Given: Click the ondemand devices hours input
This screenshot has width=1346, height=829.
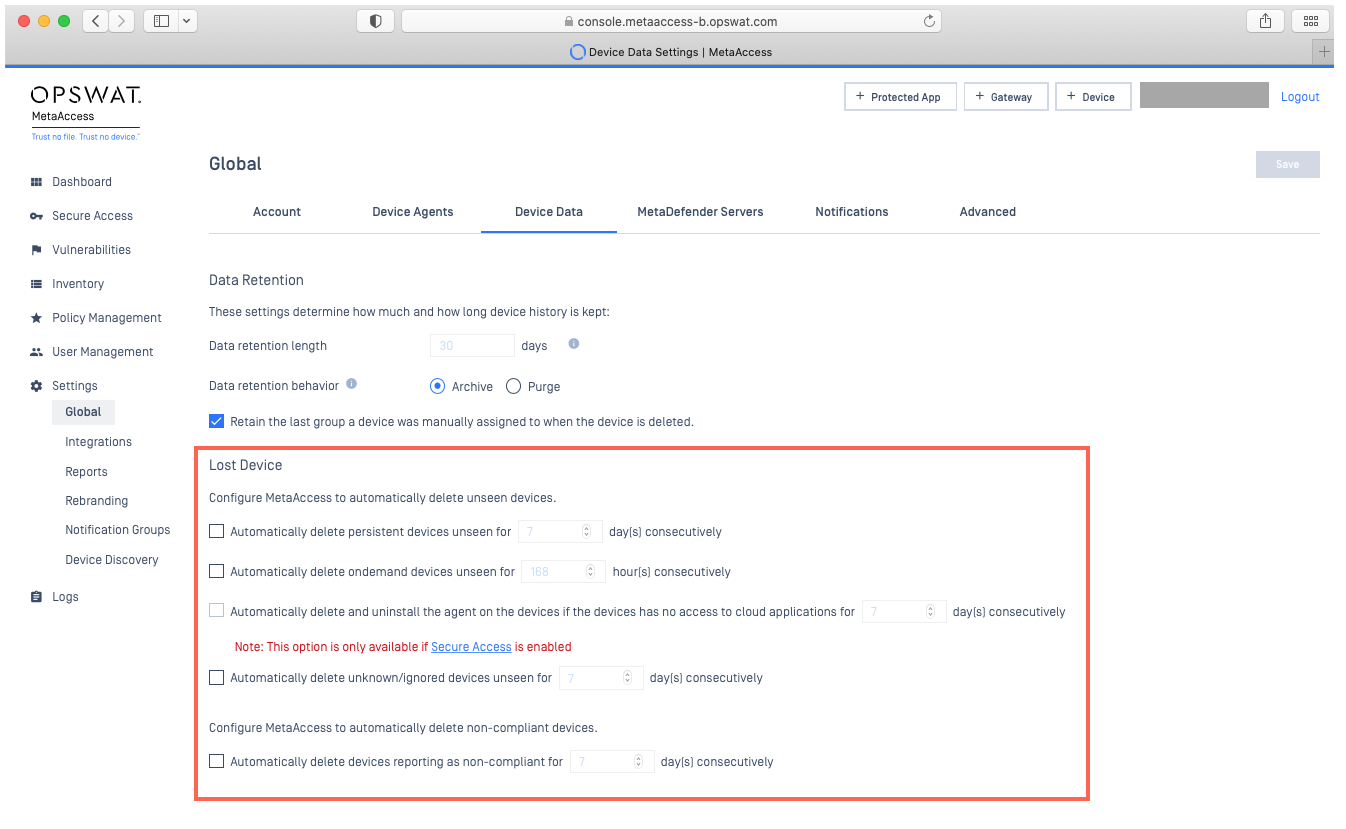Looking at the screenshot, I should coord(563,572).
